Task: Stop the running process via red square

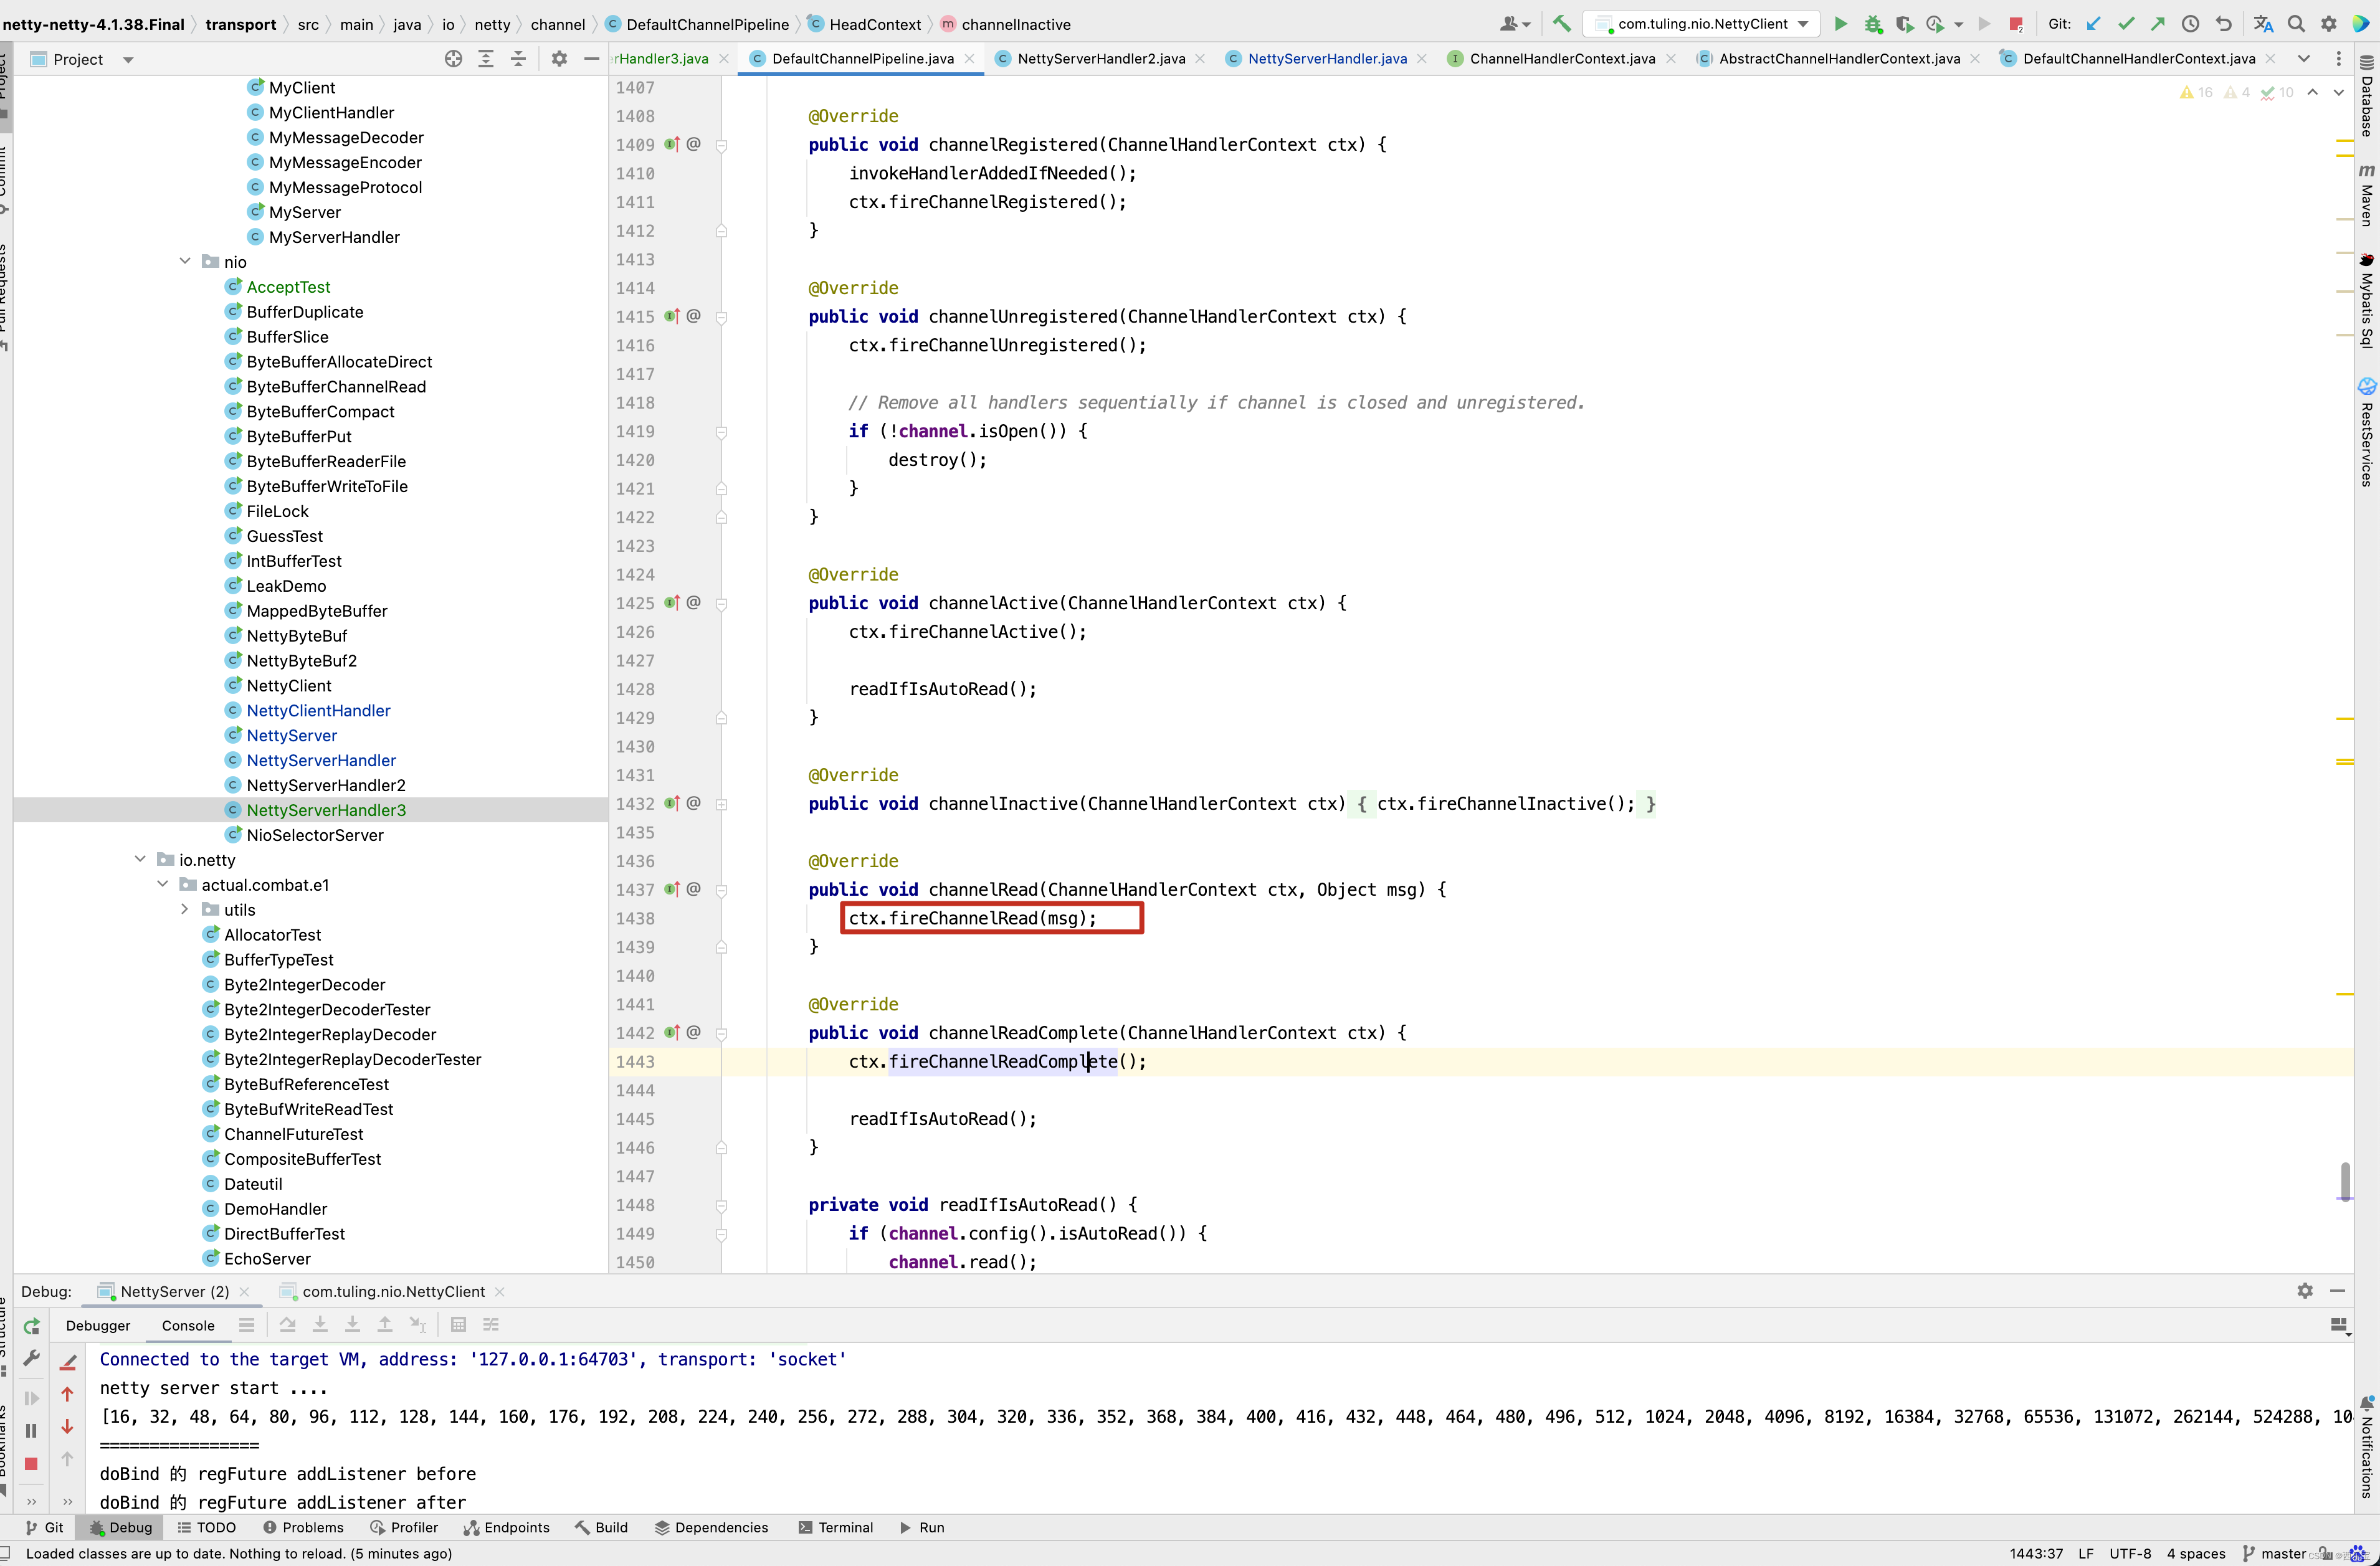Action: (2016, 24)
